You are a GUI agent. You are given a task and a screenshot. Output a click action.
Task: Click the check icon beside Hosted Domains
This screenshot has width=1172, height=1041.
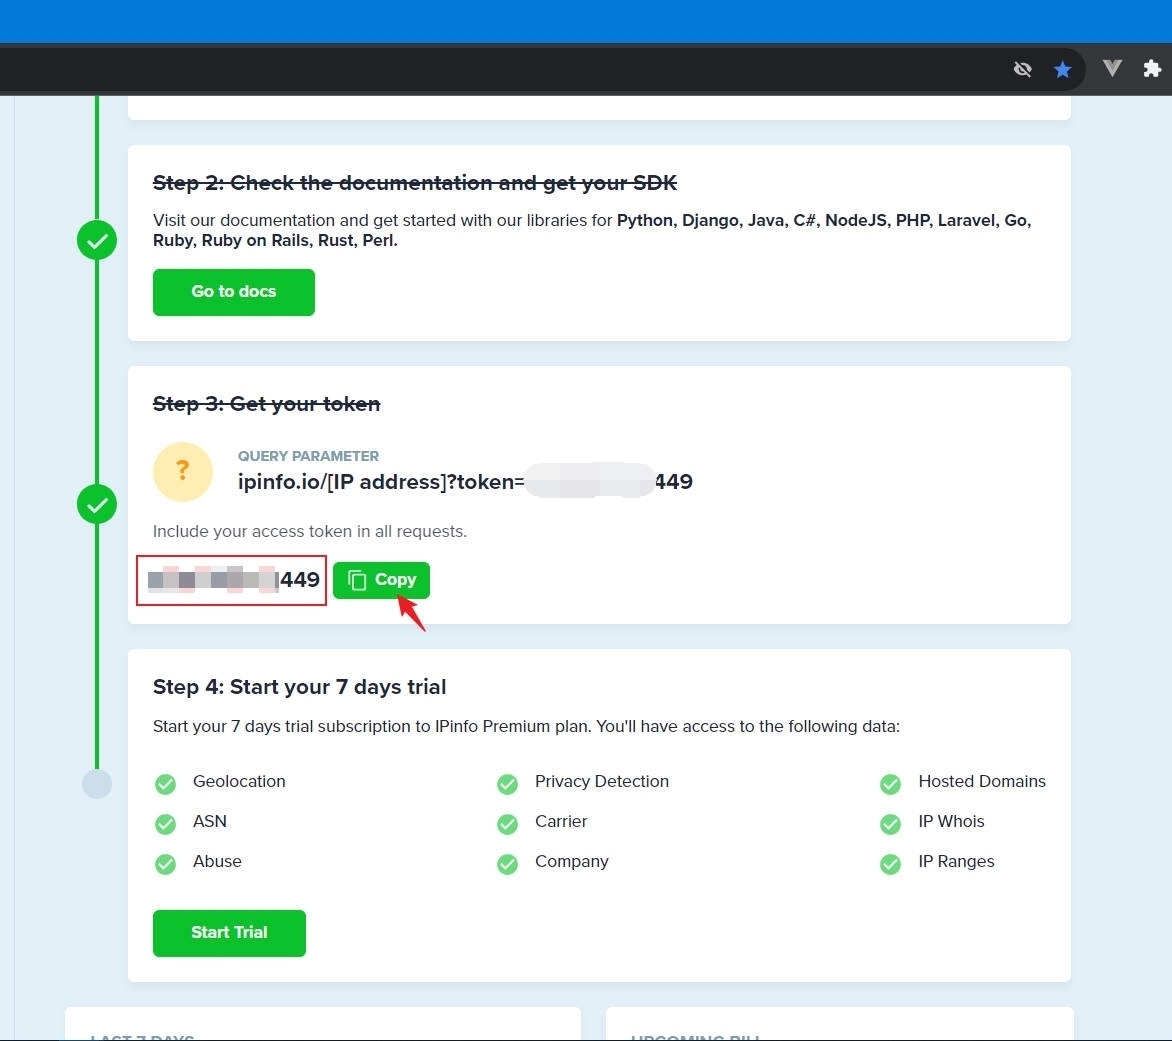890,784
